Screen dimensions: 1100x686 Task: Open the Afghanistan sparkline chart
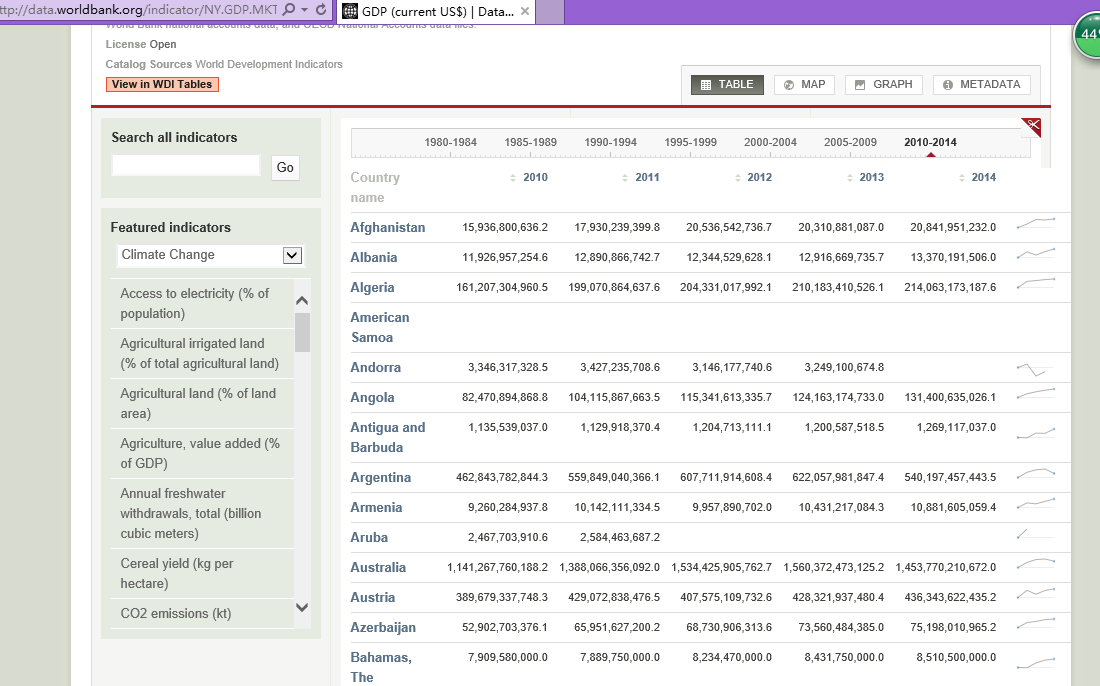(x=1035, y=225)
